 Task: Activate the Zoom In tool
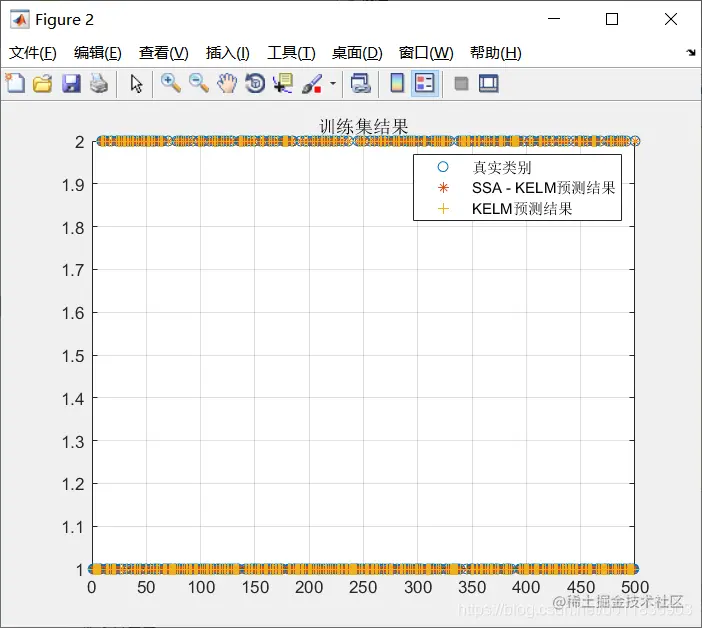pyautogui.click(x=171, y=84)
